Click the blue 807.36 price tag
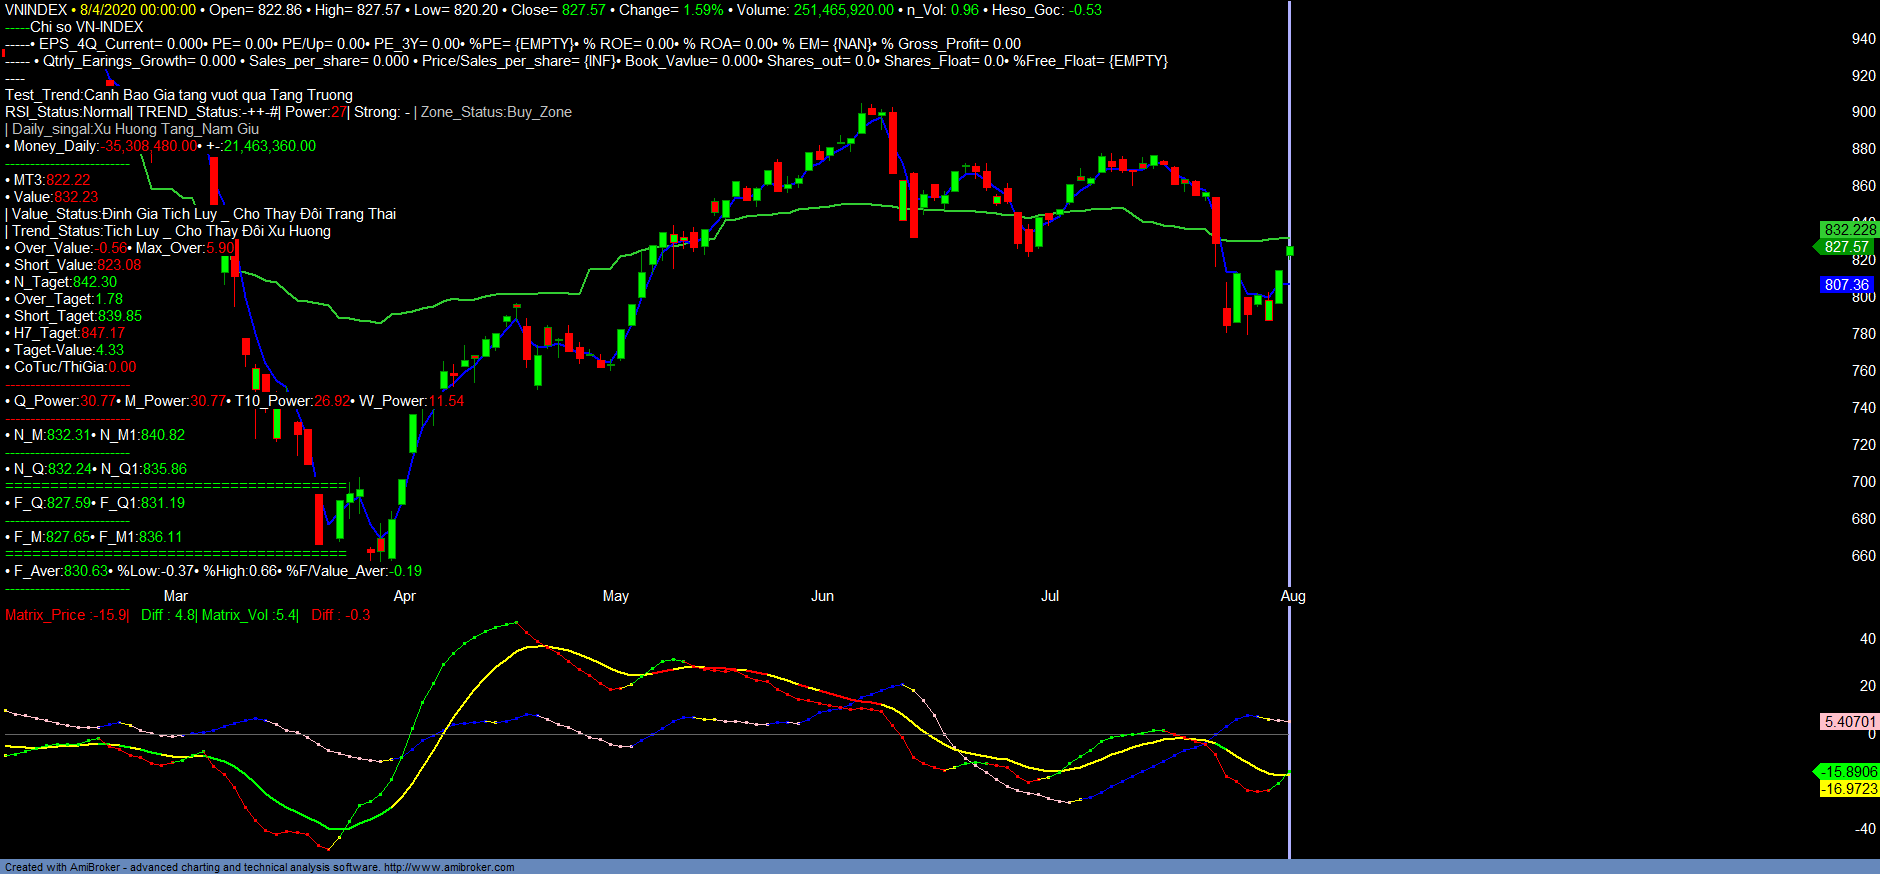This screenshot has height=874, width=1880. (1846, 285)
